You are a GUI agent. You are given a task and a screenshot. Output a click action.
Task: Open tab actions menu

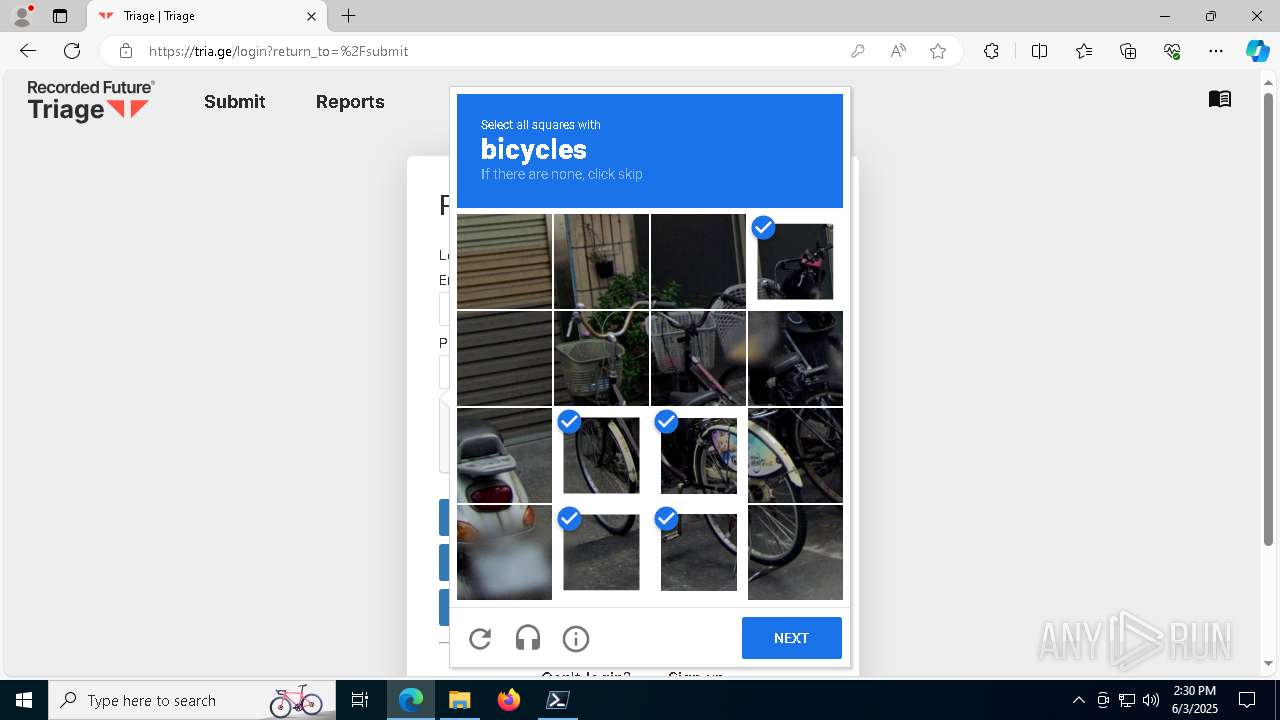point(60,16)
